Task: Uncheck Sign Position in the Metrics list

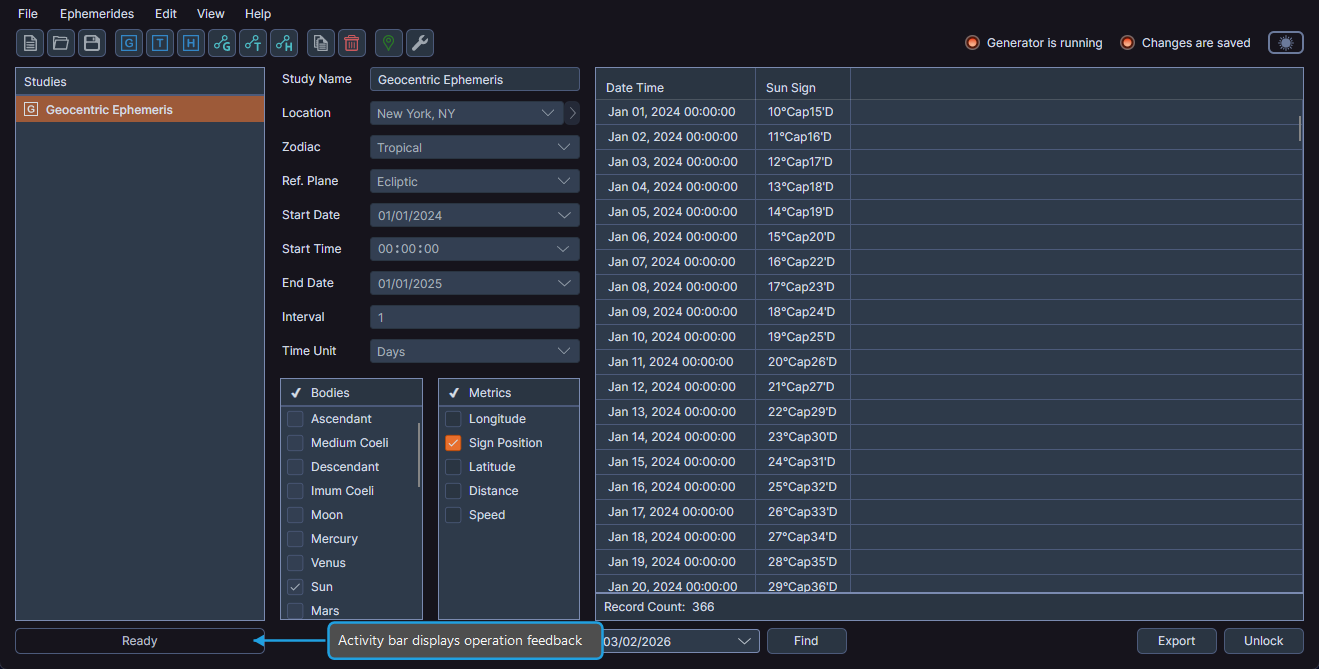Action: coord(452,442)
